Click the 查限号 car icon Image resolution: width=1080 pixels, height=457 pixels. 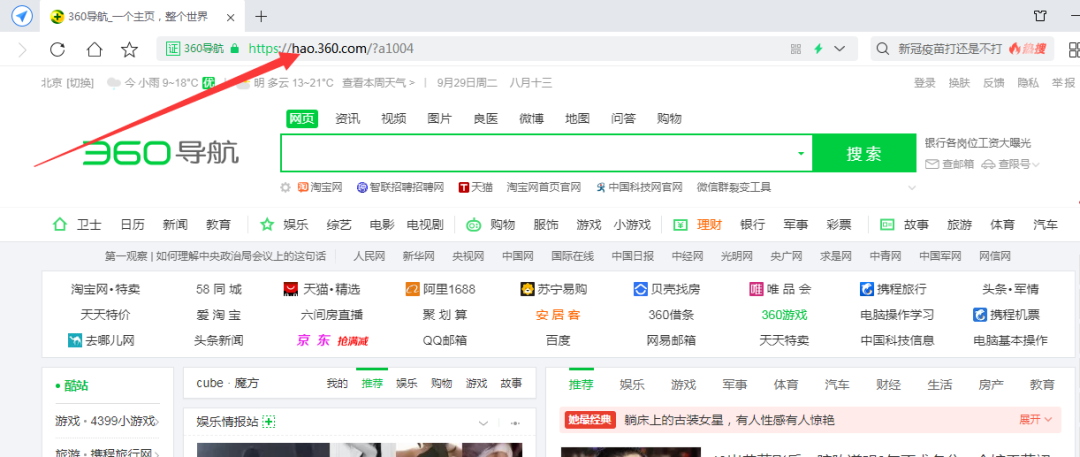point(988,164)
